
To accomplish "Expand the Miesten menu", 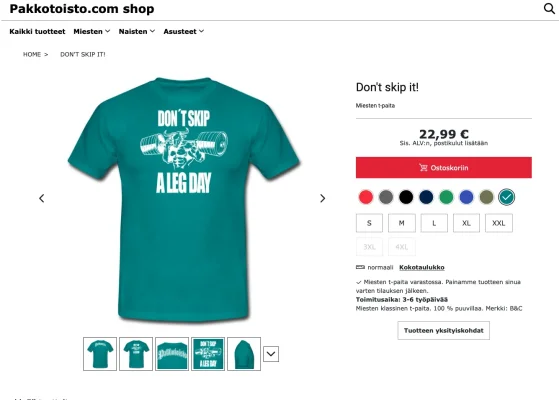I will (92, 31).
